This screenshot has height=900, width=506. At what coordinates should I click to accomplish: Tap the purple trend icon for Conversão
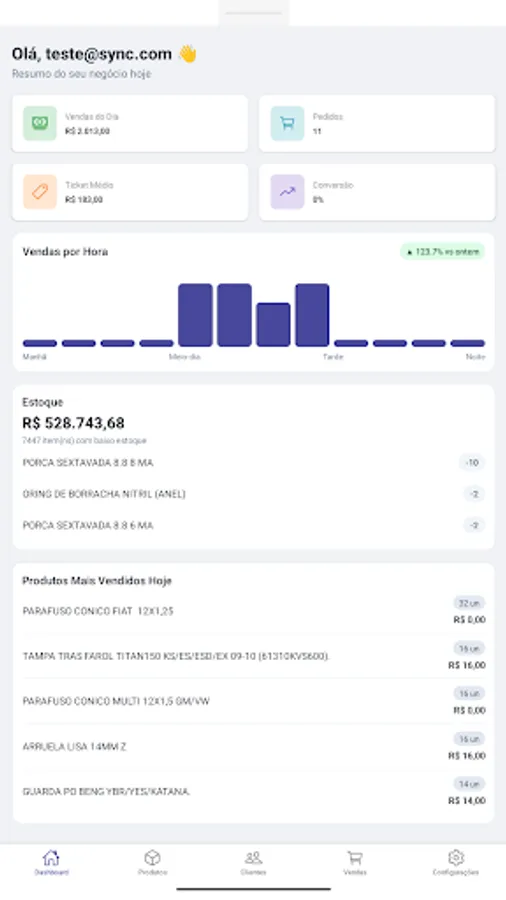(287, 192)
